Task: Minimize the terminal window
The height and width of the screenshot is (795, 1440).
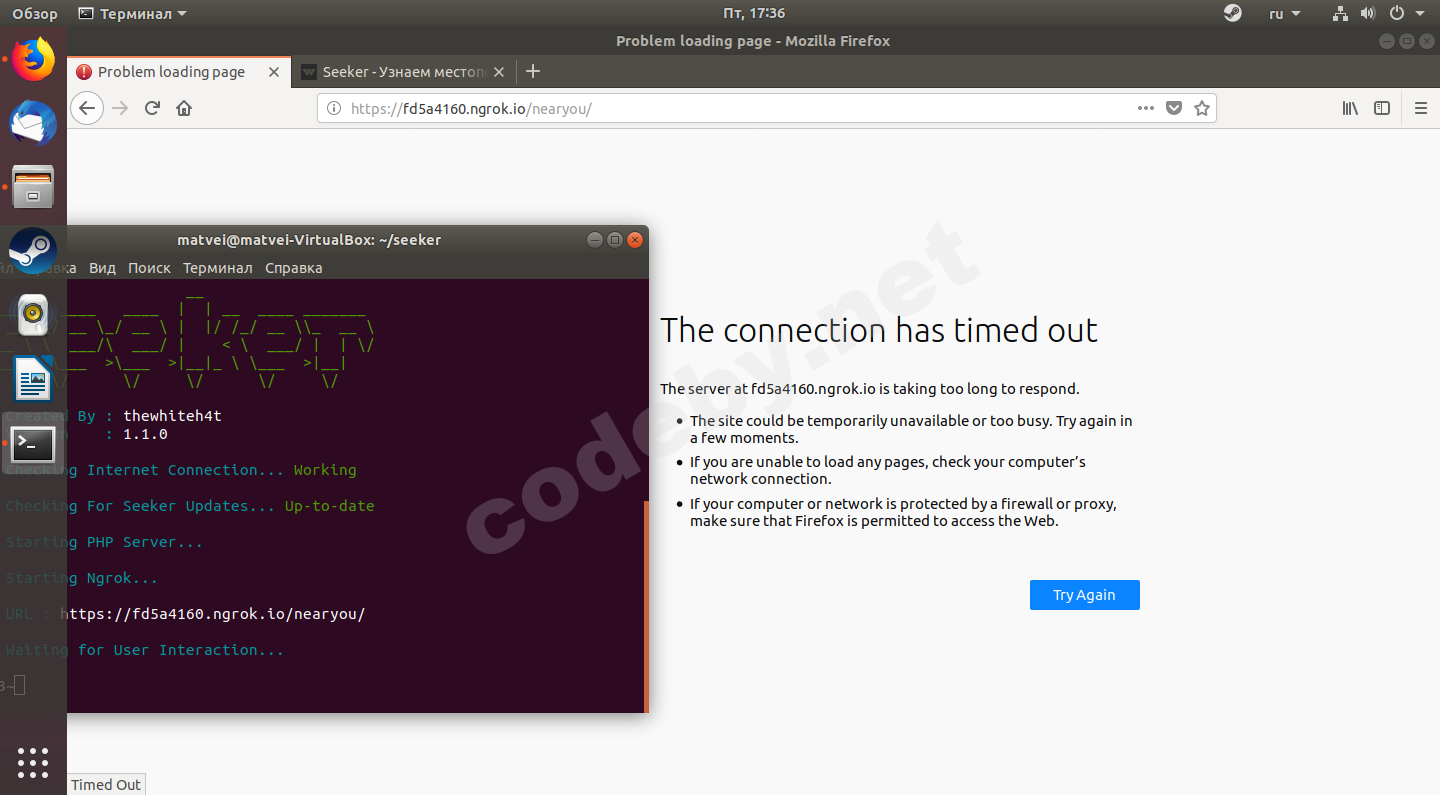Action: pos(595,240)
